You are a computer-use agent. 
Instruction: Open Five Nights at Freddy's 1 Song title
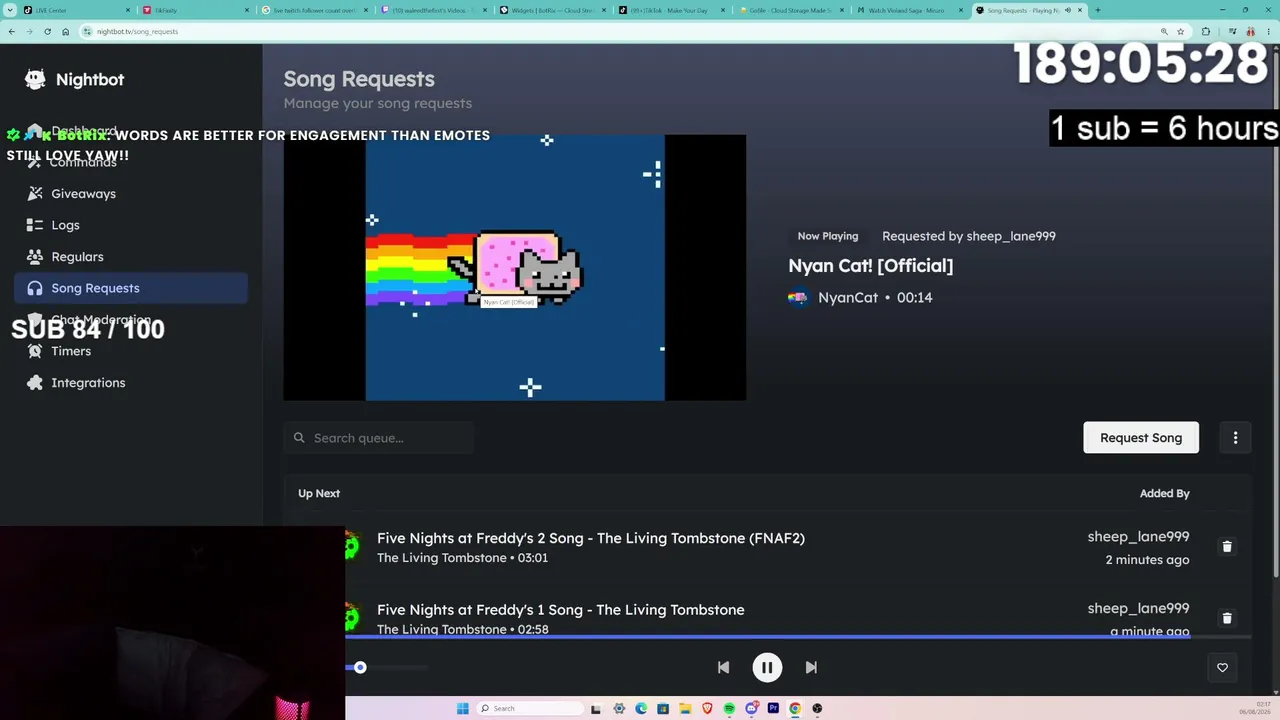click(561, 610)
